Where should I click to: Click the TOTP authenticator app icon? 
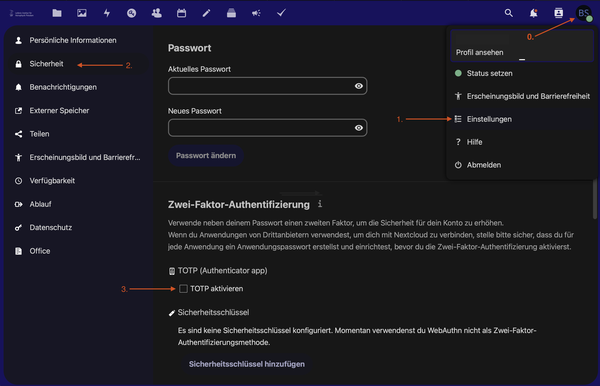pos(172,271)
